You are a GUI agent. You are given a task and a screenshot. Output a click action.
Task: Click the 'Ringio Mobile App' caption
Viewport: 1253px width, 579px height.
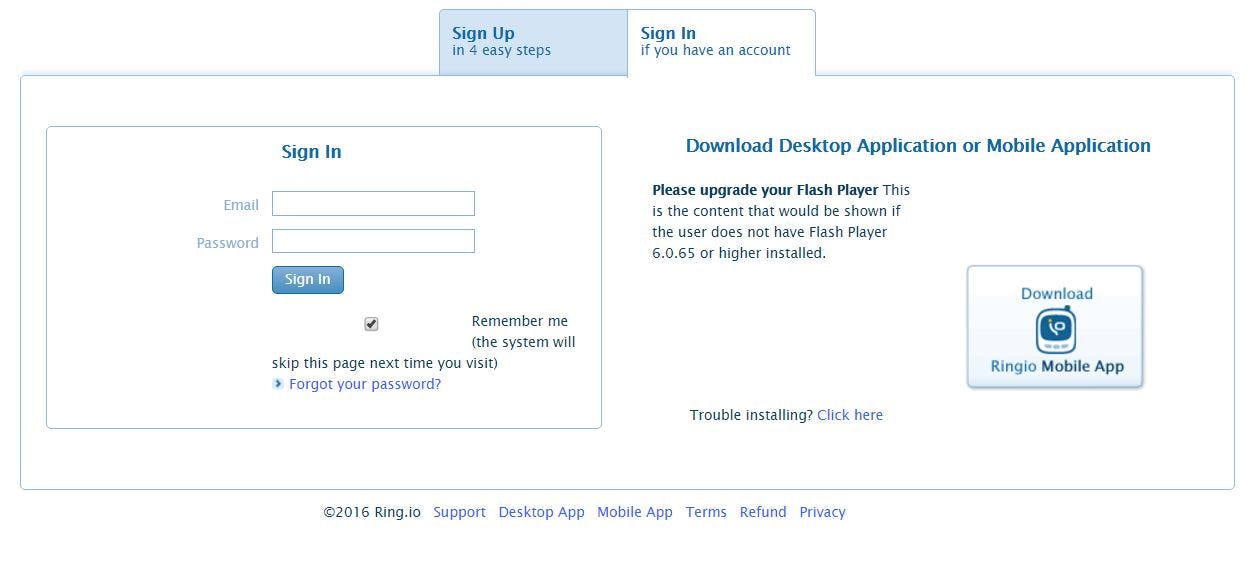[x=1057, y=366]
